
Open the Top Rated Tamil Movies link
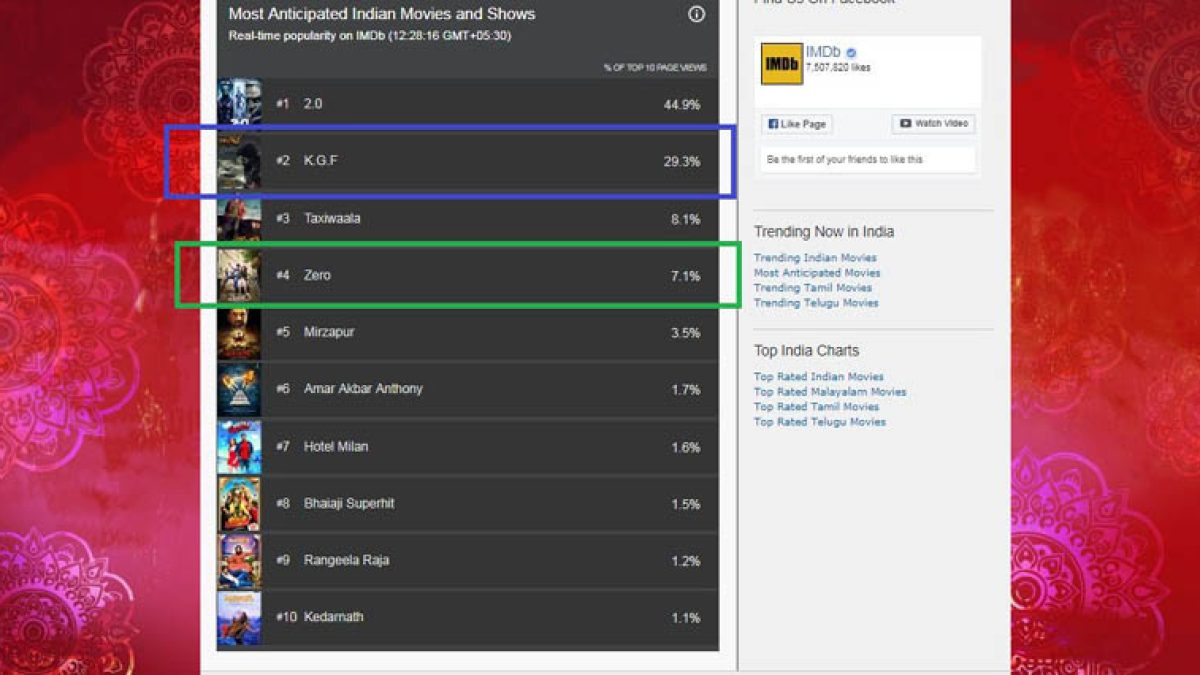tap(817, 407)
